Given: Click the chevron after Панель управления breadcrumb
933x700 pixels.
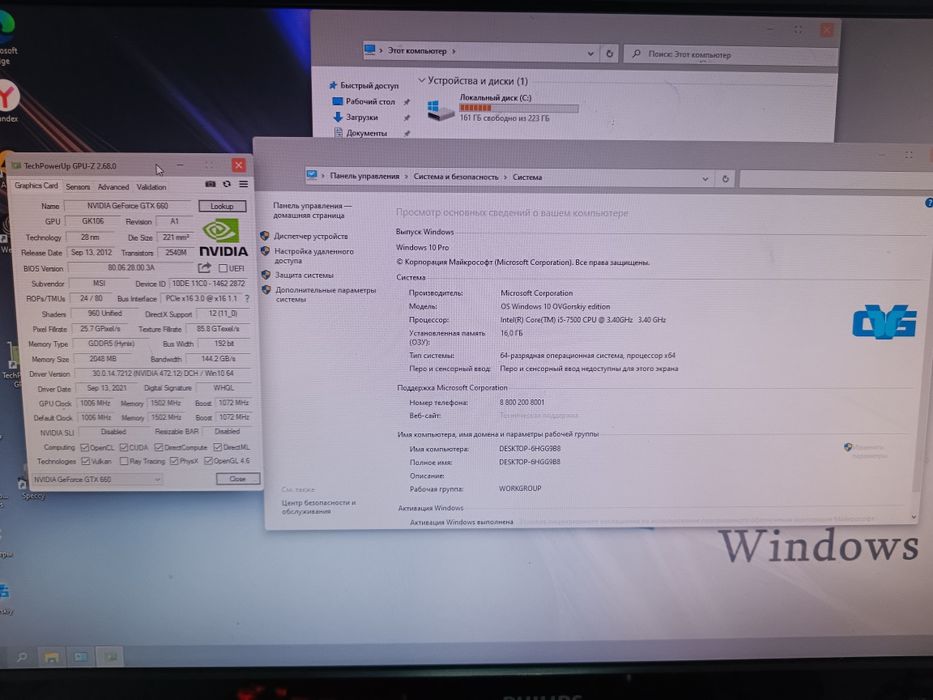Looking at the screenshot, I should (x=407, y=176).
